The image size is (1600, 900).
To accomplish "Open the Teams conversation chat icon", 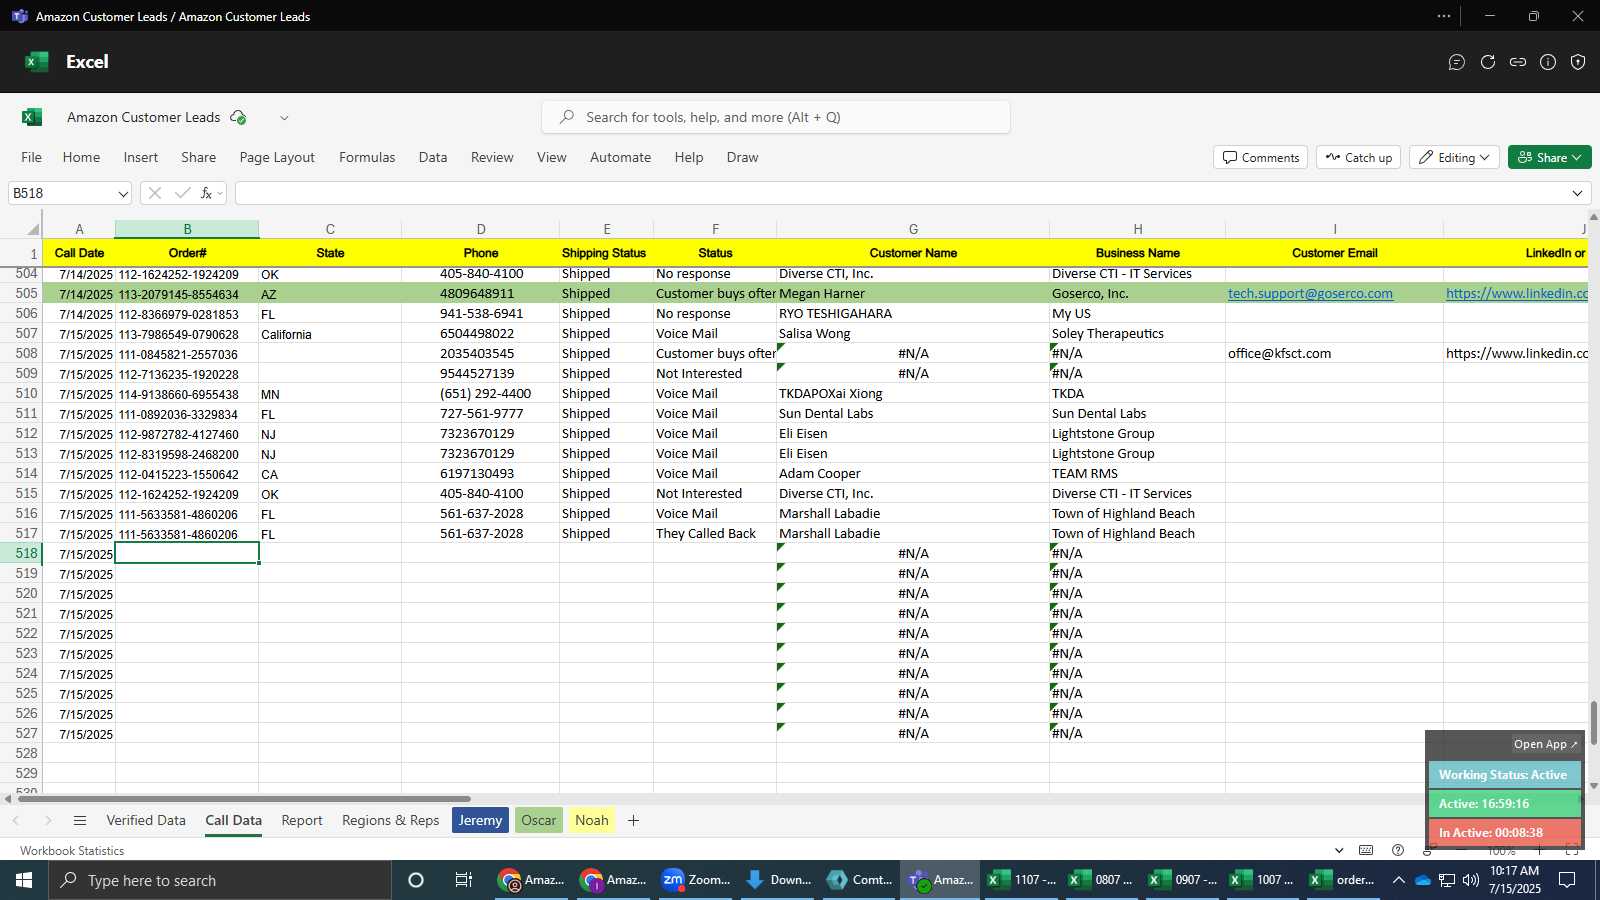I will coord(1457,62).
